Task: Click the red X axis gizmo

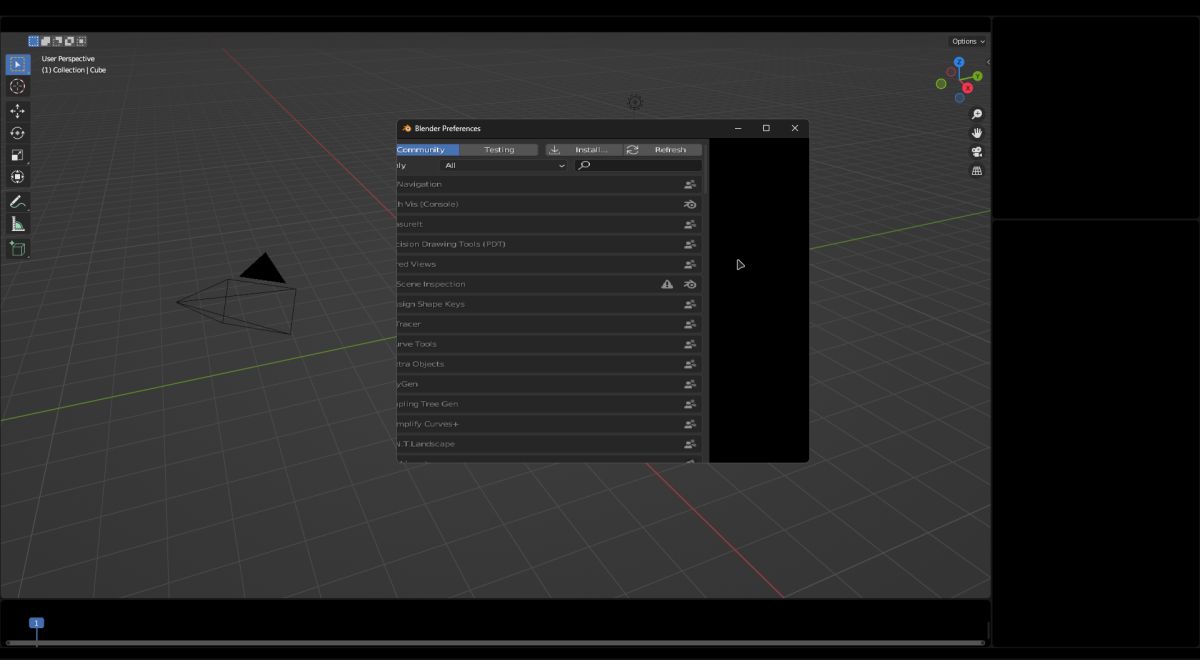Action: (x=967, y=88)
